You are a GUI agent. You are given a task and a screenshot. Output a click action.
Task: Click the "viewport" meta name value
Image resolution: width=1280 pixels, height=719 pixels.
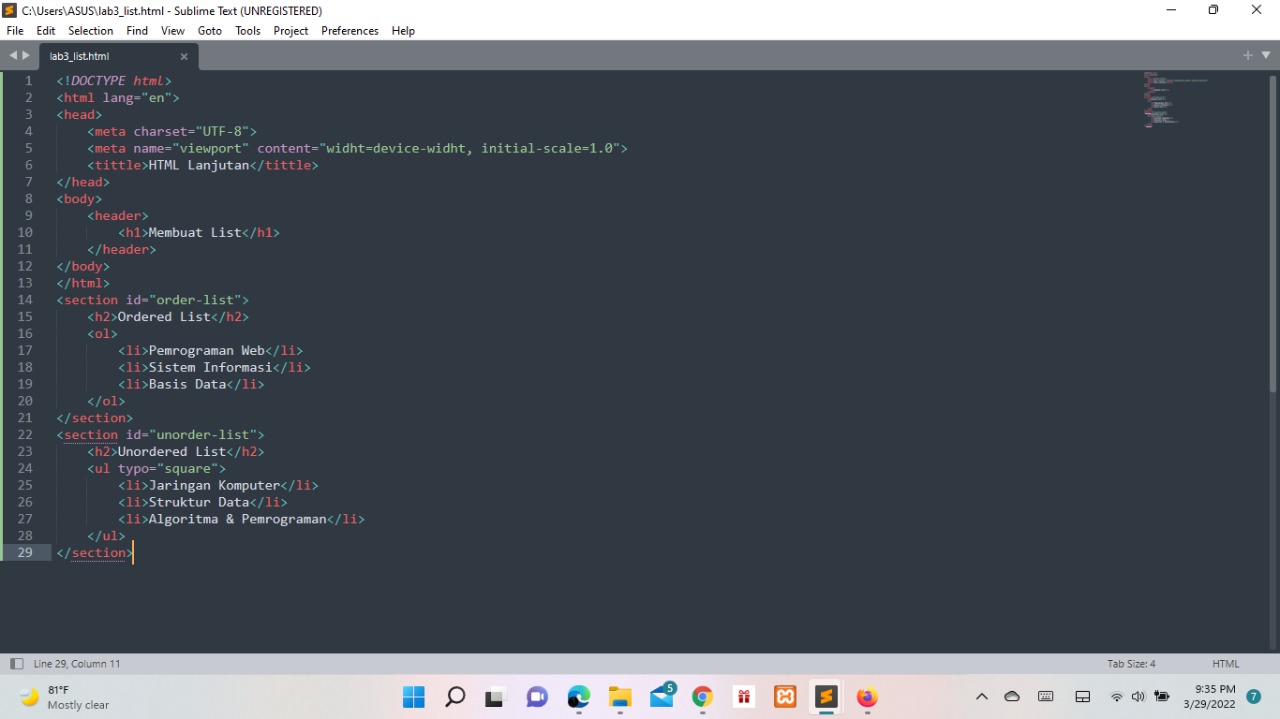click(x=211, y=148)
